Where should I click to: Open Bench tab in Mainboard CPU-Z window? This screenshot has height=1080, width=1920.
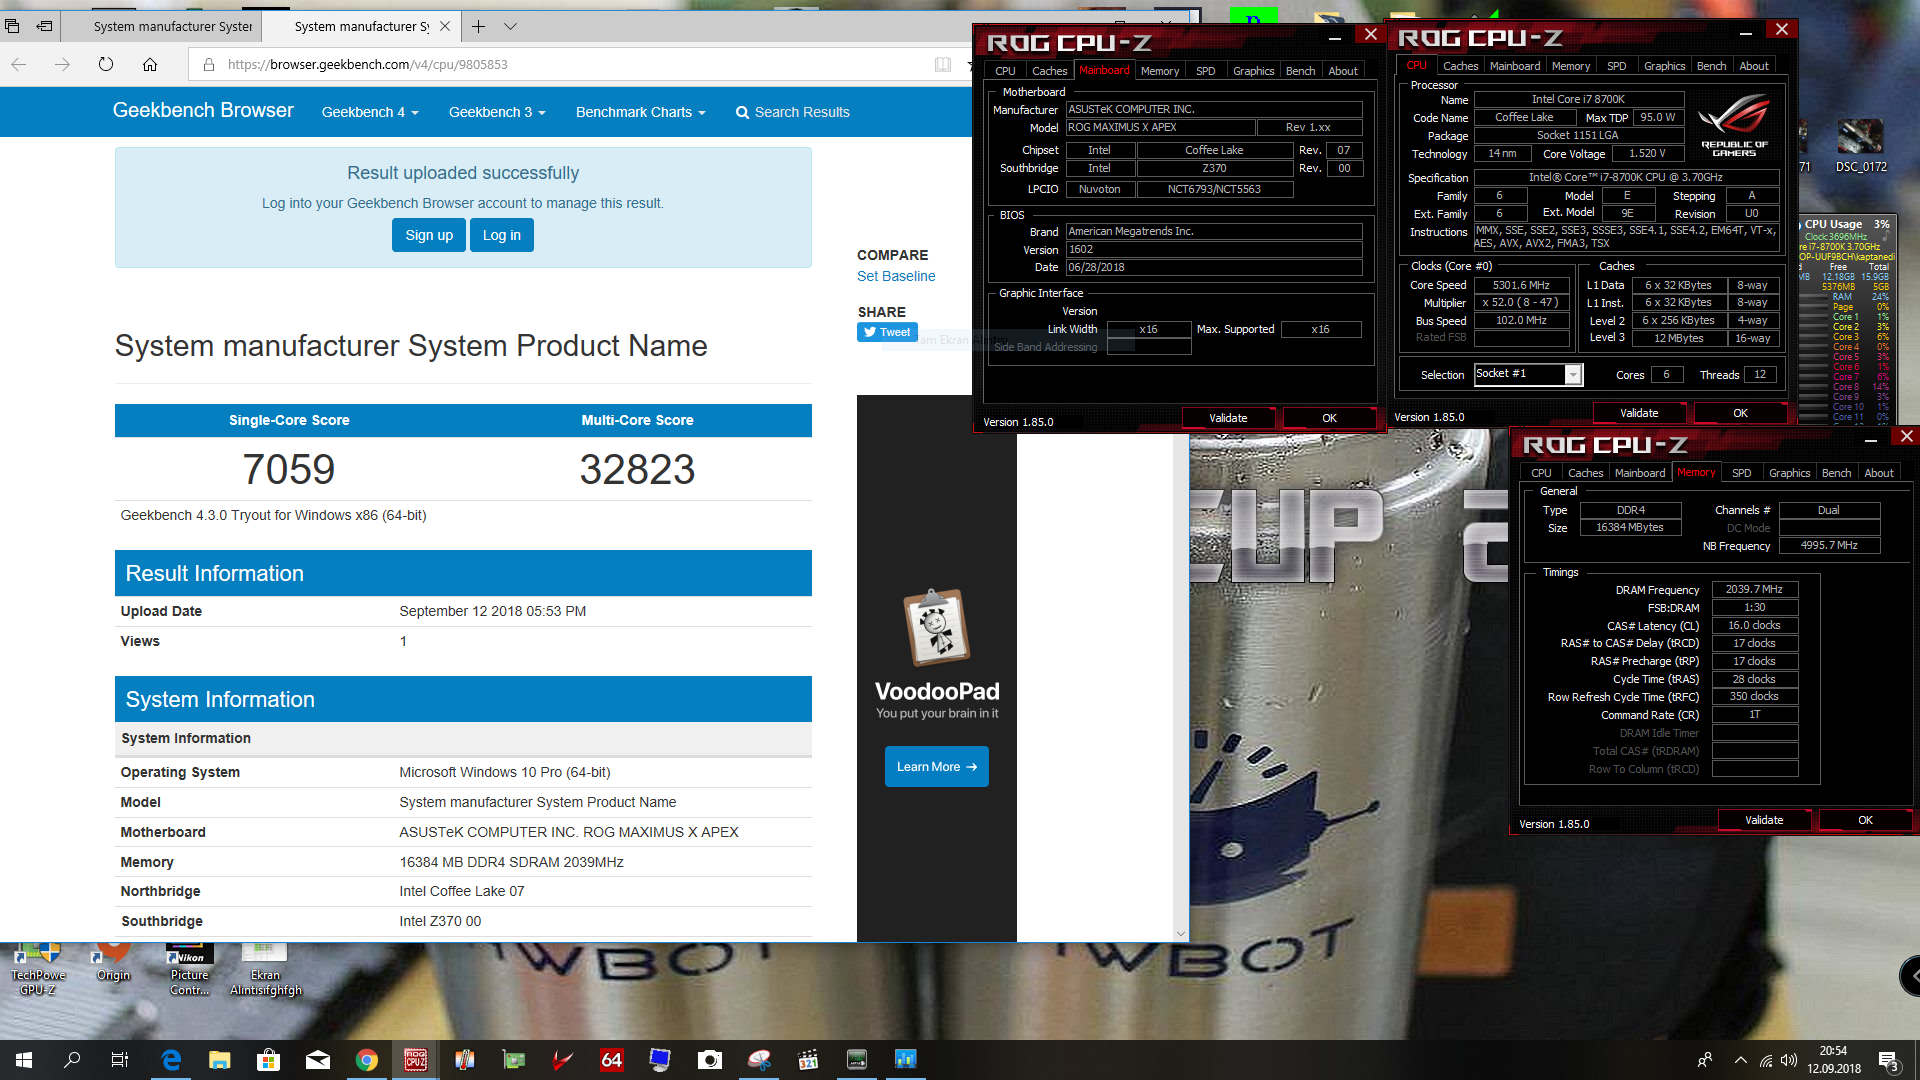pyautogui.click(x=1300, y=71)
